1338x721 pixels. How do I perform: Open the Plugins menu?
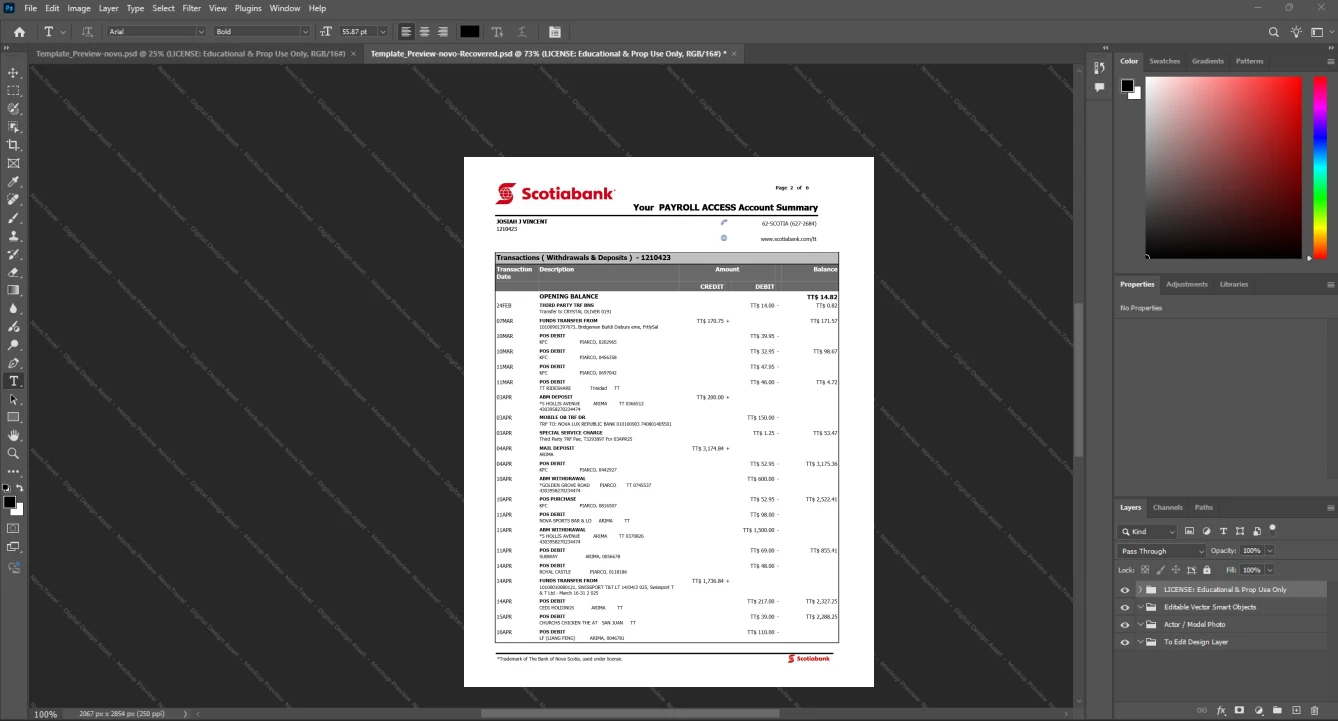click(x=248, y=8)
